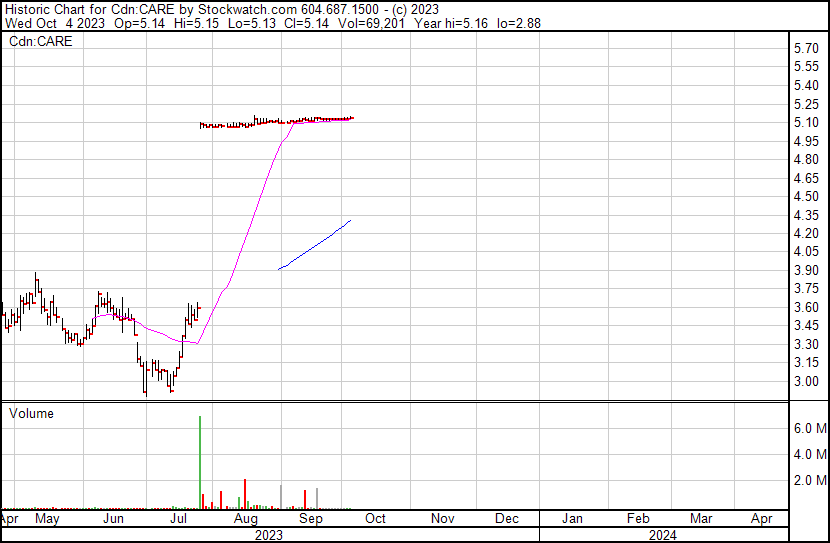Screen dimensions: 830x543
Task: Select the 2023 year label
Action: coord(268,535)
